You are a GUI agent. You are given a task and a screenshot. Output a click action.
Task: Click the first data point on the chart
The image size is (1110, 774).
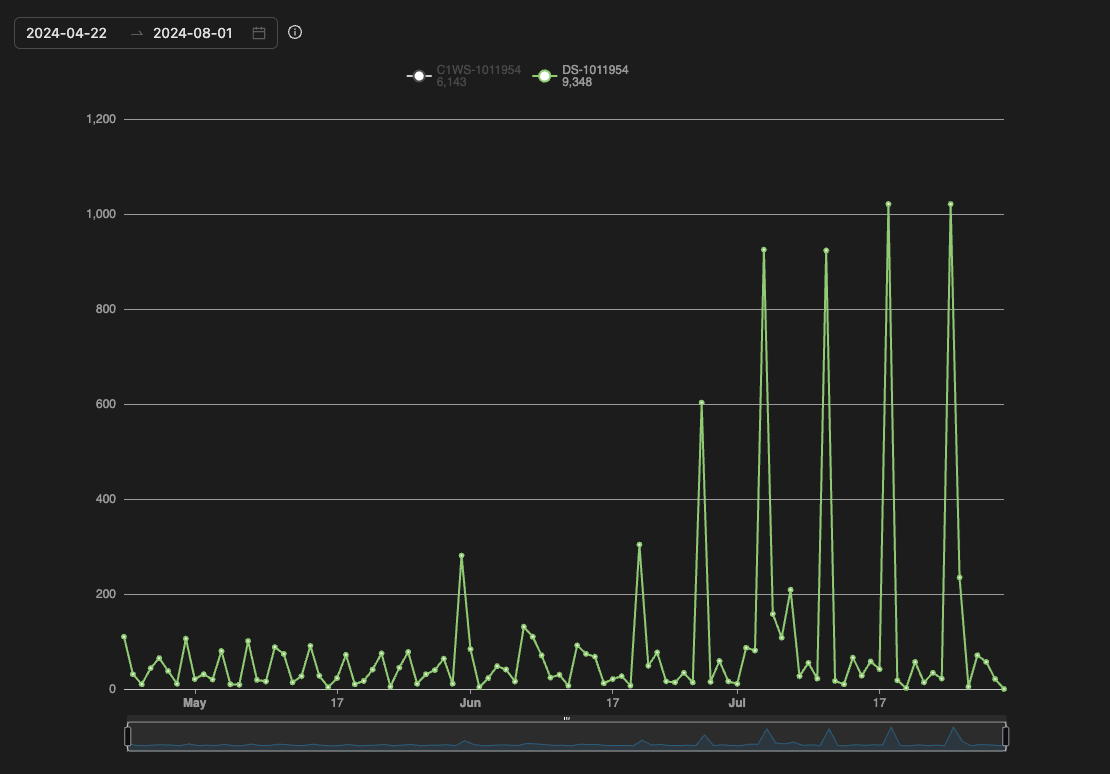(x=124, y=637)
